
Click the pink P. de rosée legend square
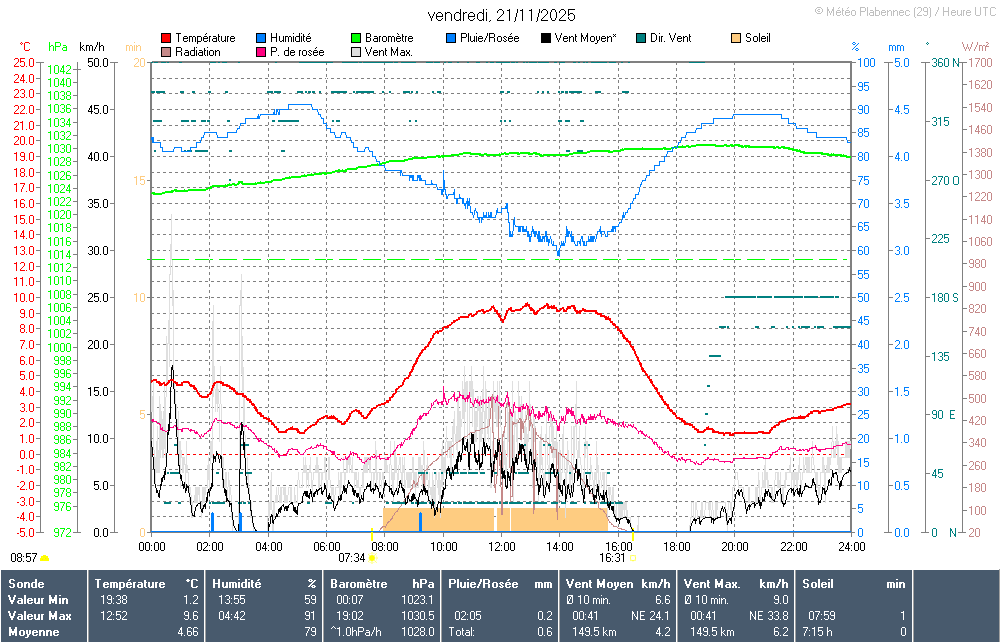pyautogui.click(x=262, y=52)
